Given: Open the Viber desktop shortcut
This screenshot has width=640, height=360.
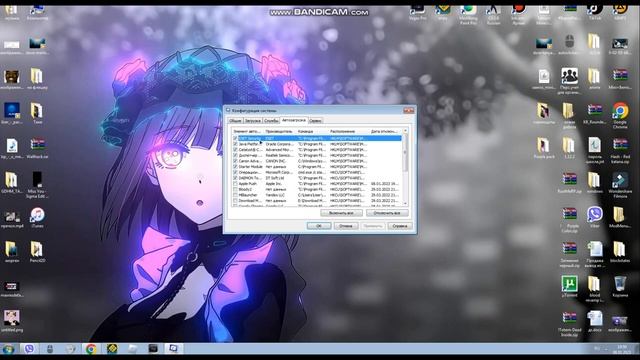Looking at the screenshot, I should [595, 217].
